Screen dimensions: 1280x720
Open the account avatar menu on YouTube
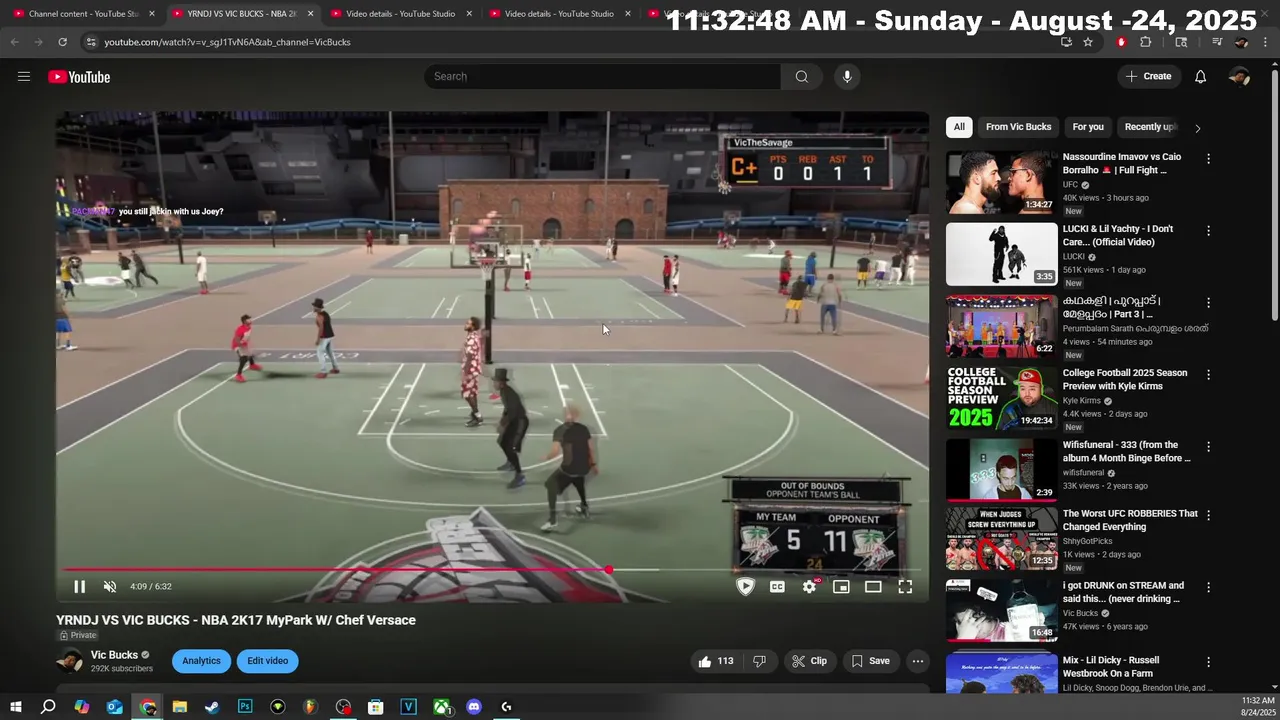click(x=1239, y=77)
